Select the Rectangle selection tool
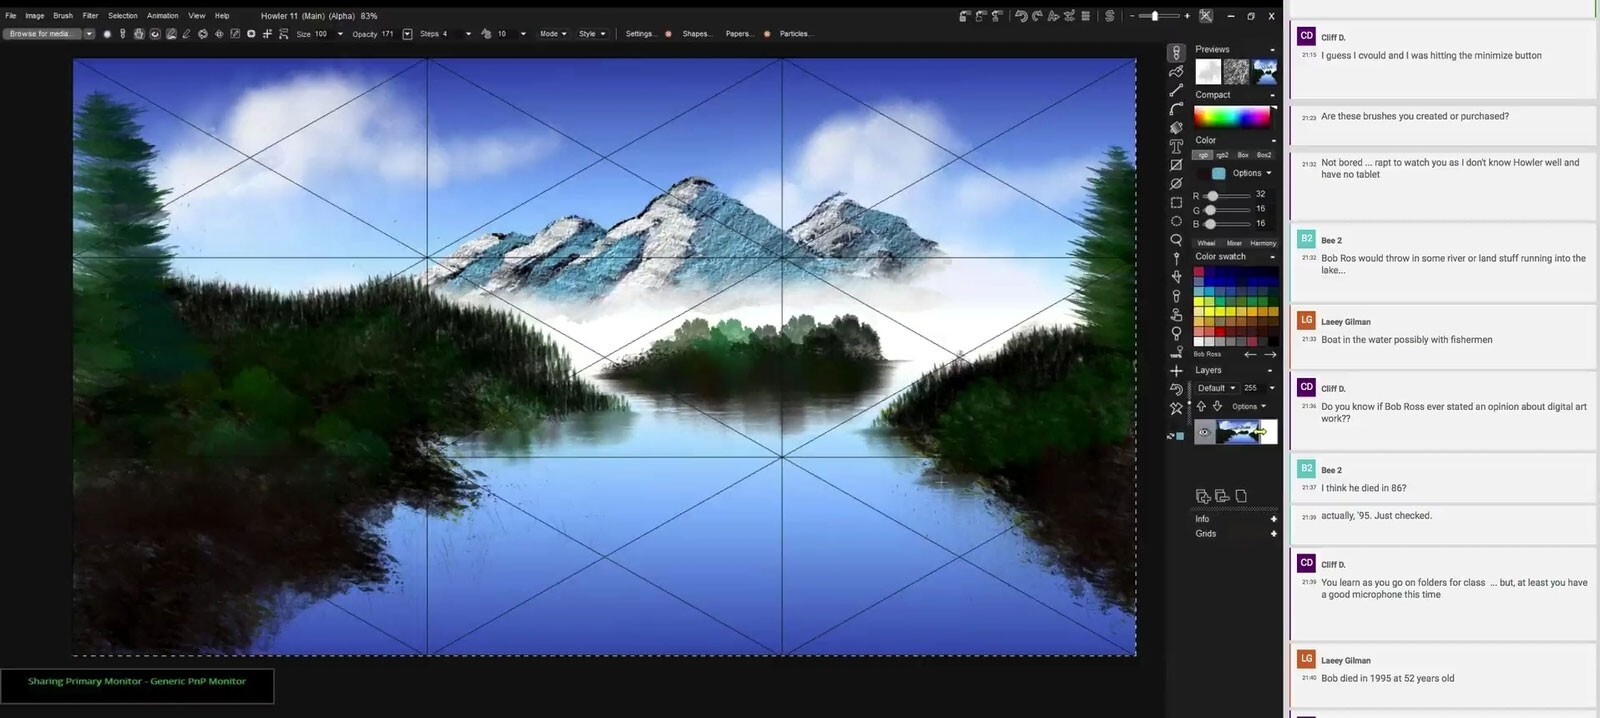Screen dimensions: 1600x718 tap(1176, 203)
